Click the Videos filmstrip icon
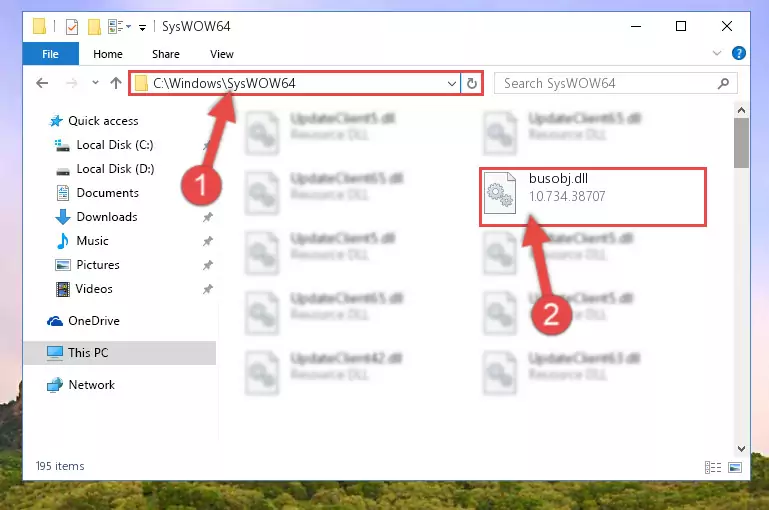 tap(63, 289)
